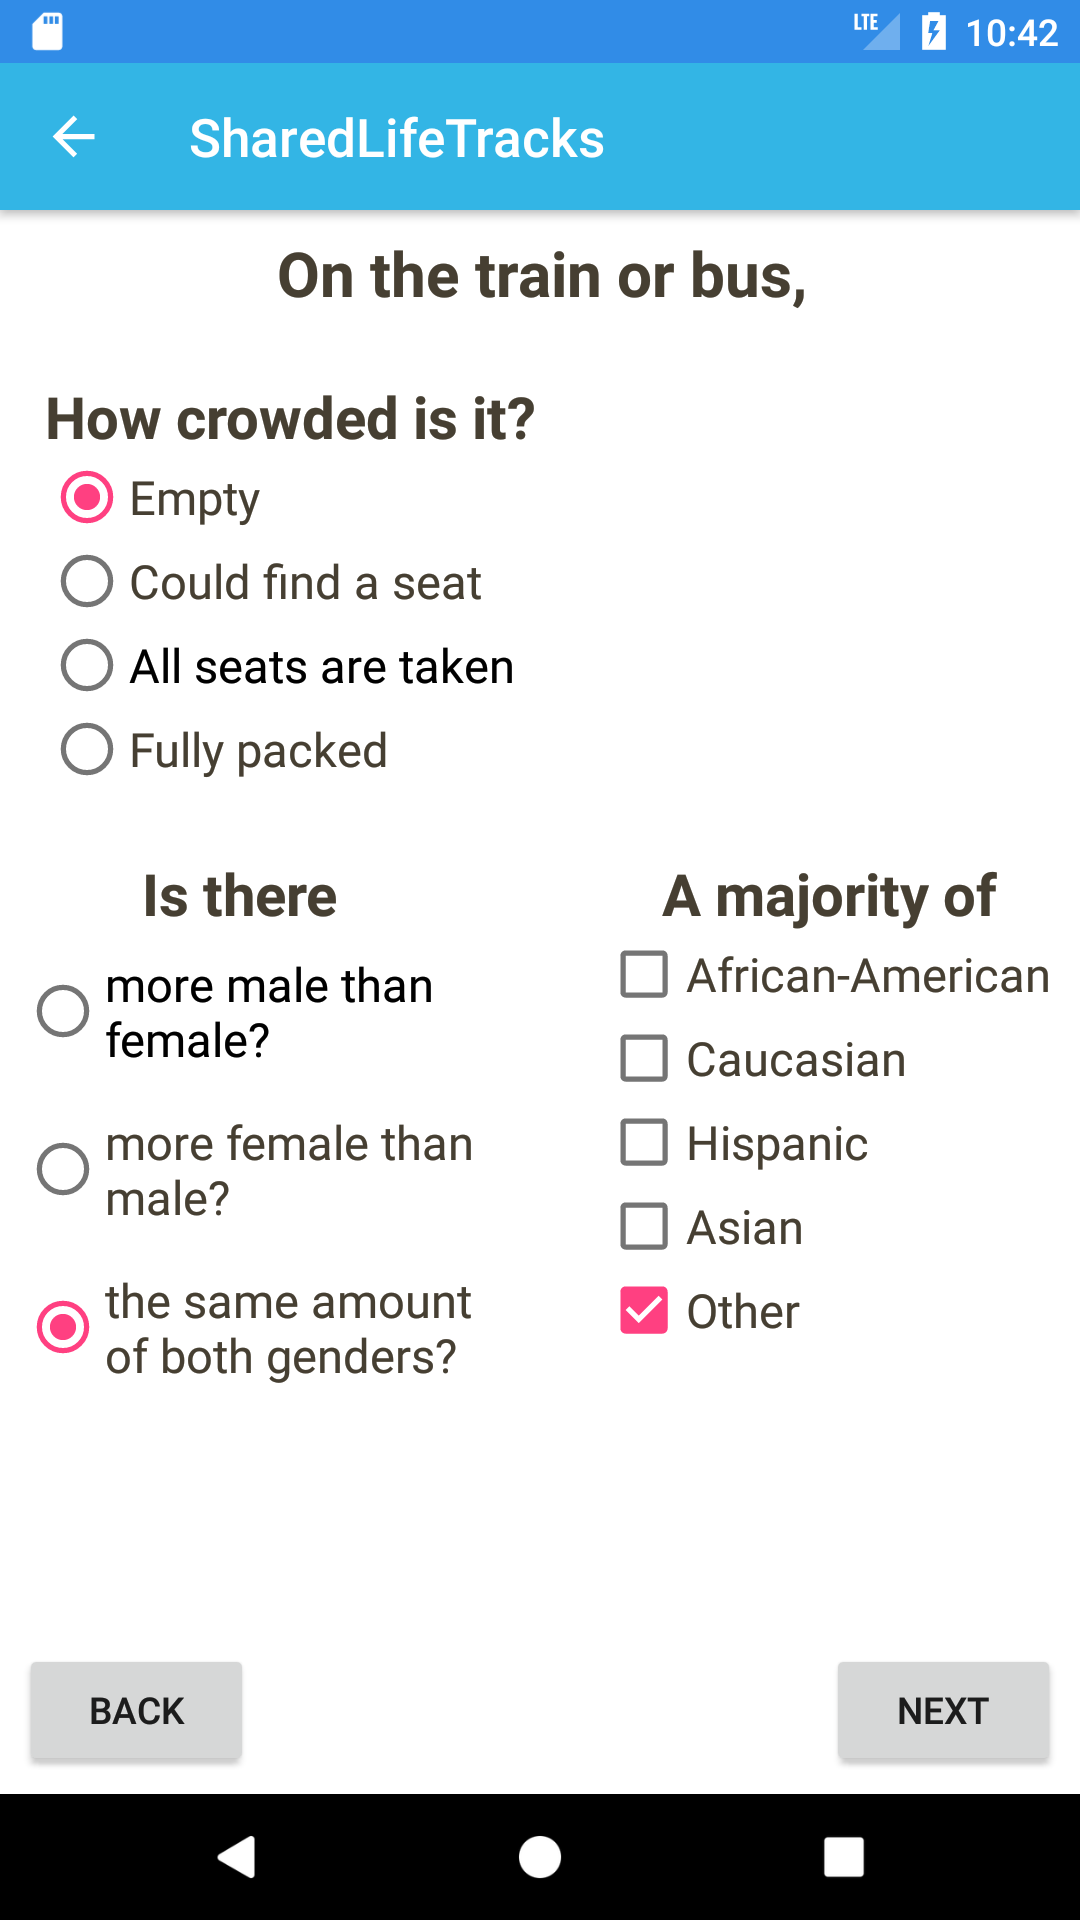The width and height of the screenshot is (1080, 1920).
Task: Check the African-American box
Action: point(644,975)
